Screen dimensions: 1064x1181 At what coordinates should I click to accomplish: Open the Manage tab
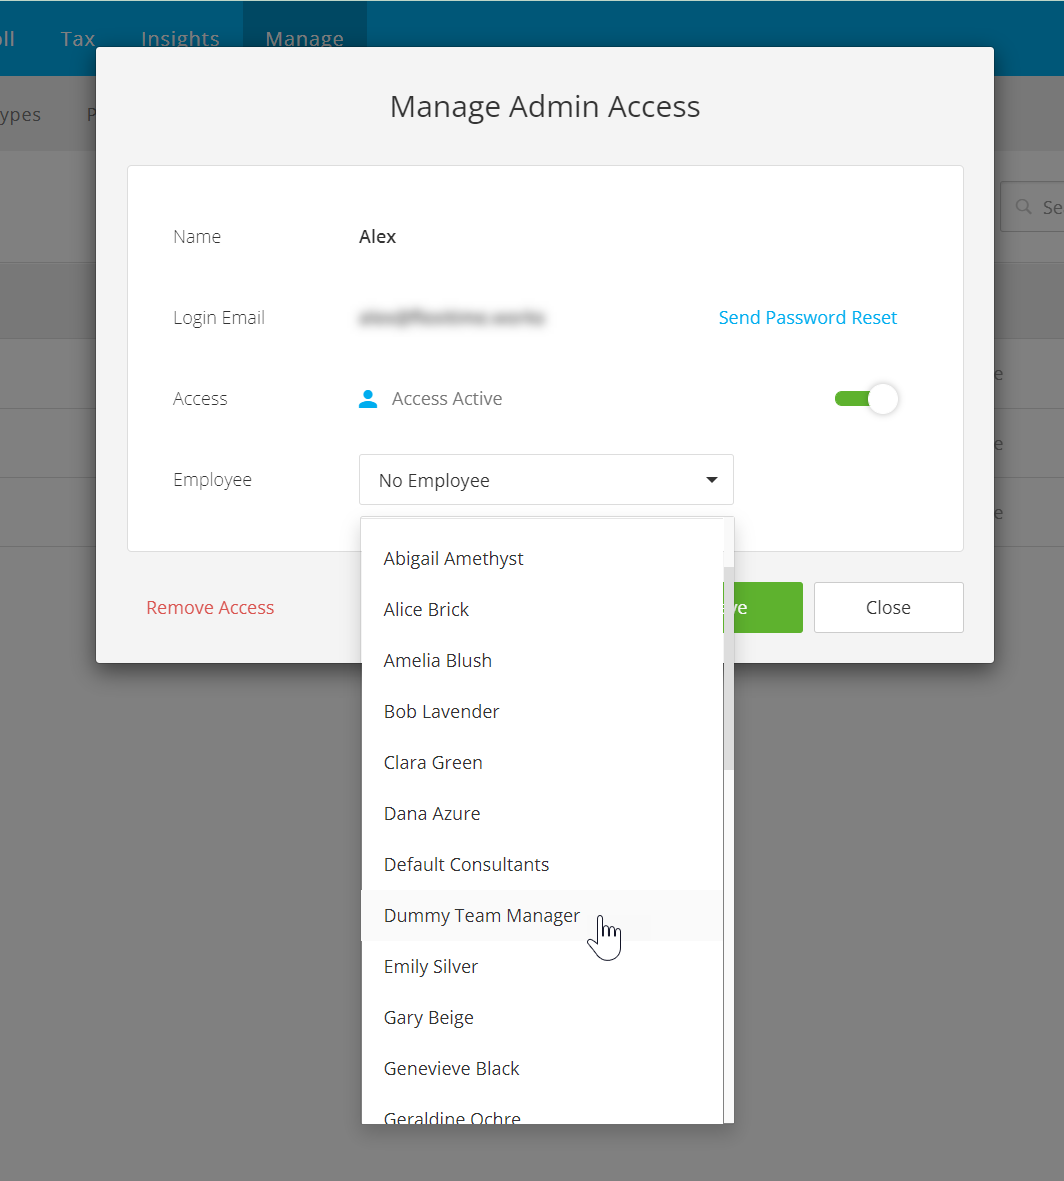pos(304,38)
